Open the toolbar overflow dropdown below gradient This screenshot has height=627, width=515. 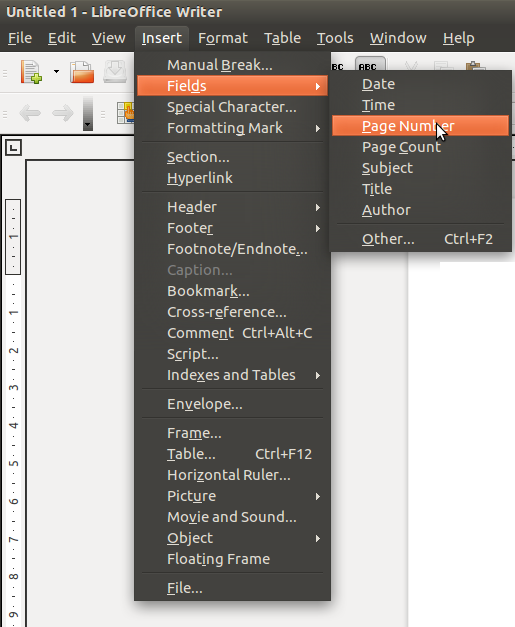[88, 126]
